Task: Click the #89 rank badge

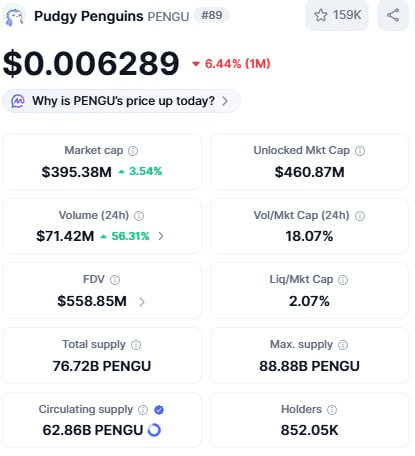Action: pyautogui.click(x=212, y=15)
